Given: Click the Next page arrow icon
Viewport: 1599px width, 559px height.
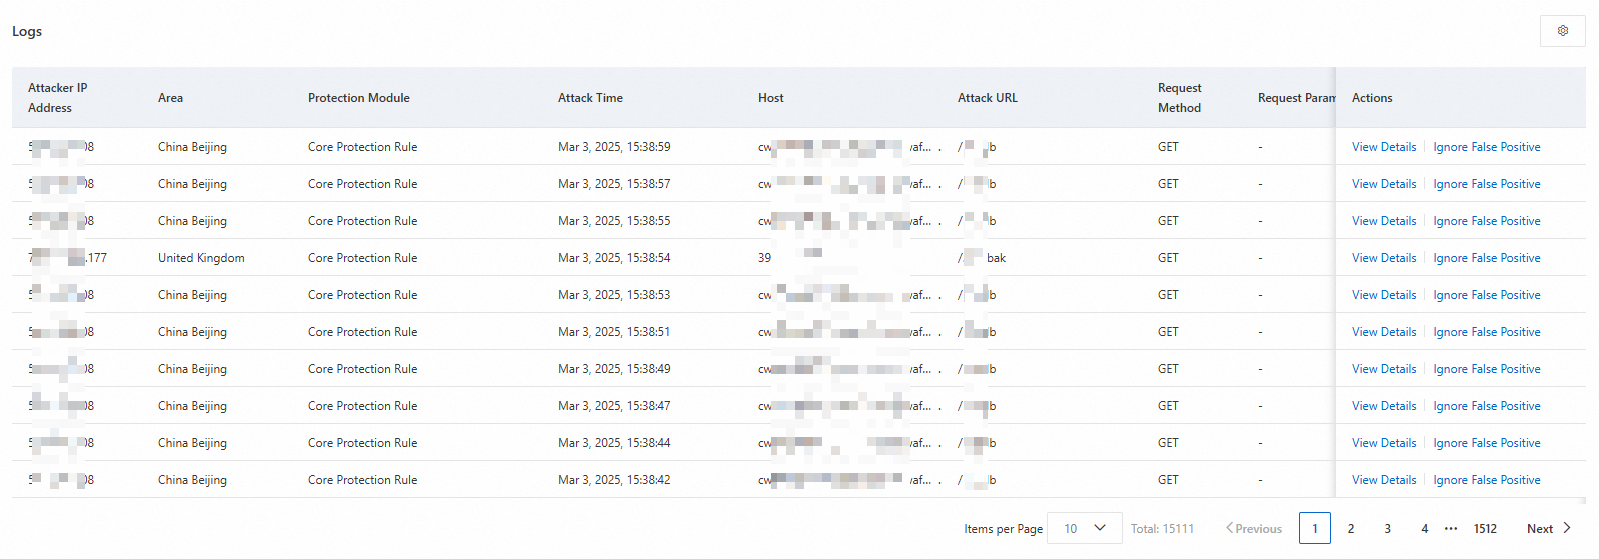Looking at the screenshot, I should pyautogui.click(x=1567, y=528).
